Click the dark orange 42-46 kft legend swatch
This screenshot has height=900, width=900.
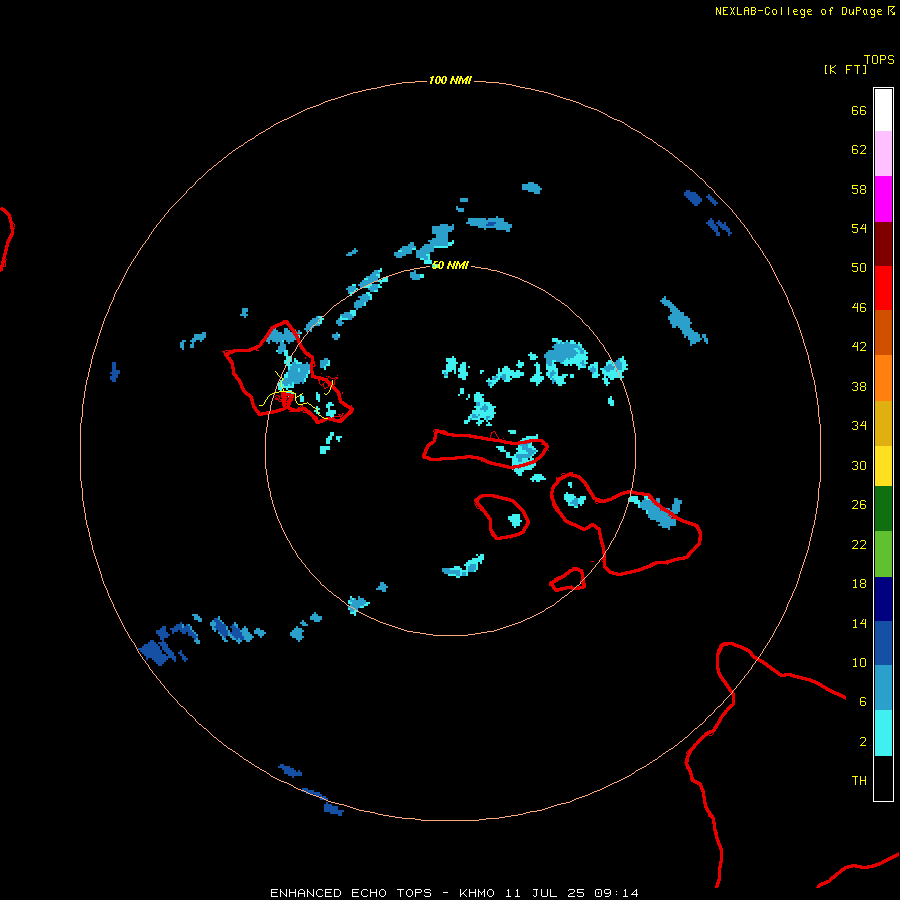[883, 333]
